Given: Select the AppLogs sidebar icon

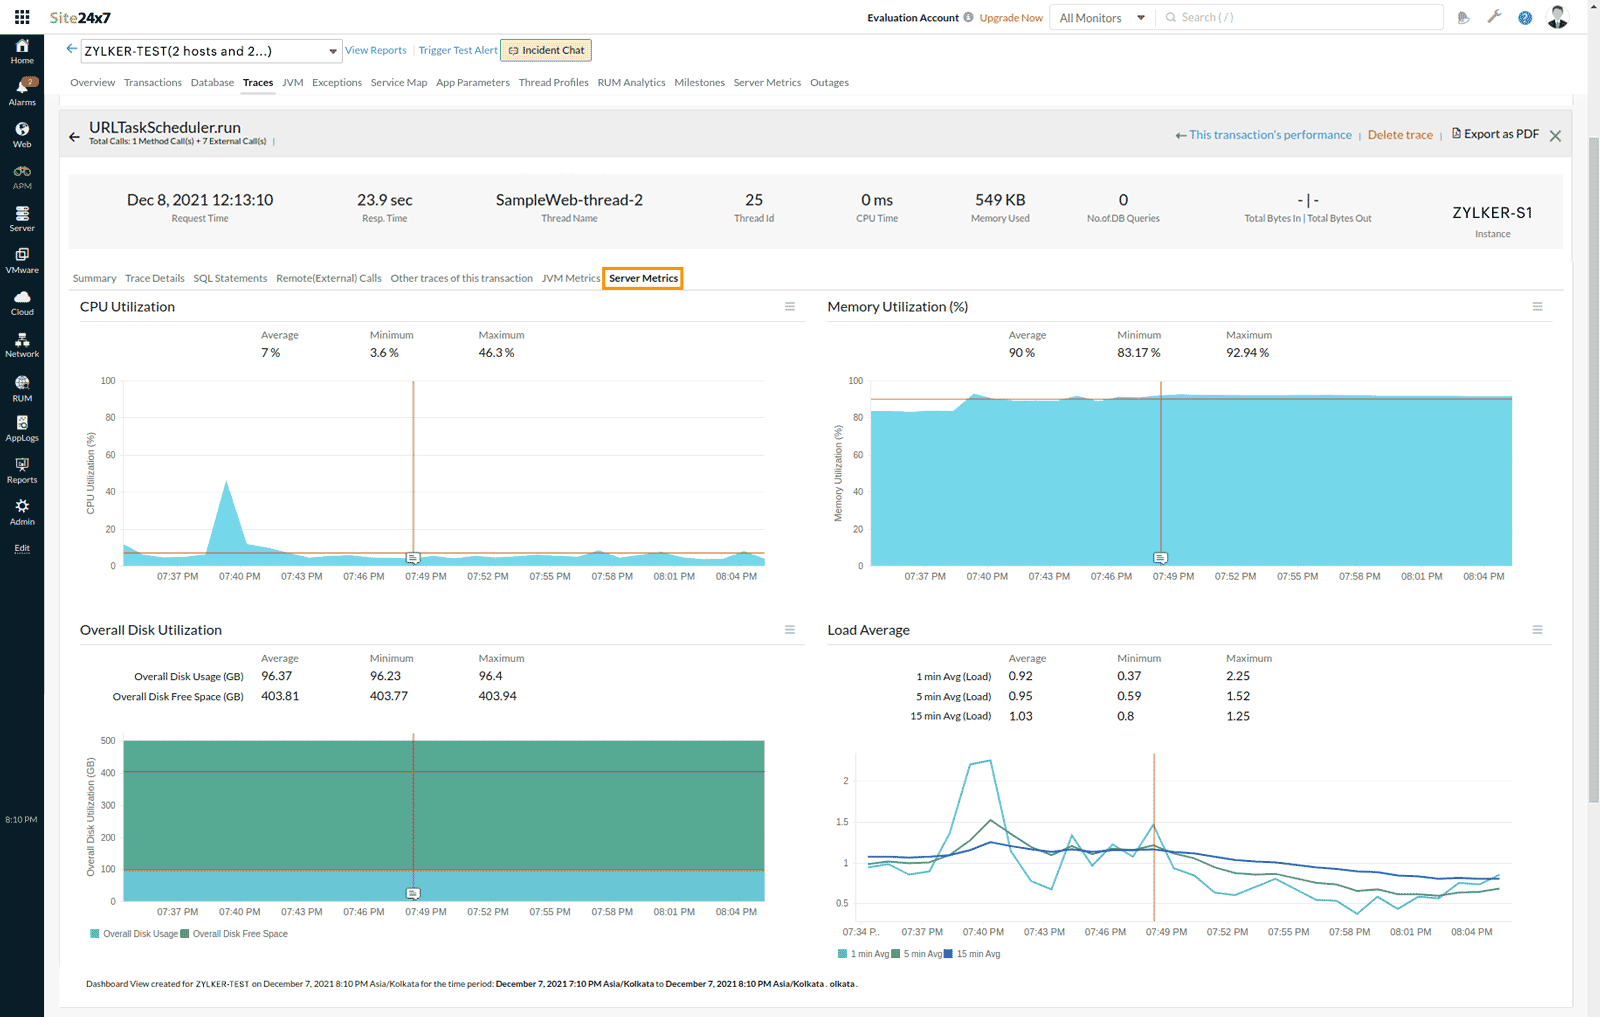Looking at the screenshot, I should (x=22, y=430).
